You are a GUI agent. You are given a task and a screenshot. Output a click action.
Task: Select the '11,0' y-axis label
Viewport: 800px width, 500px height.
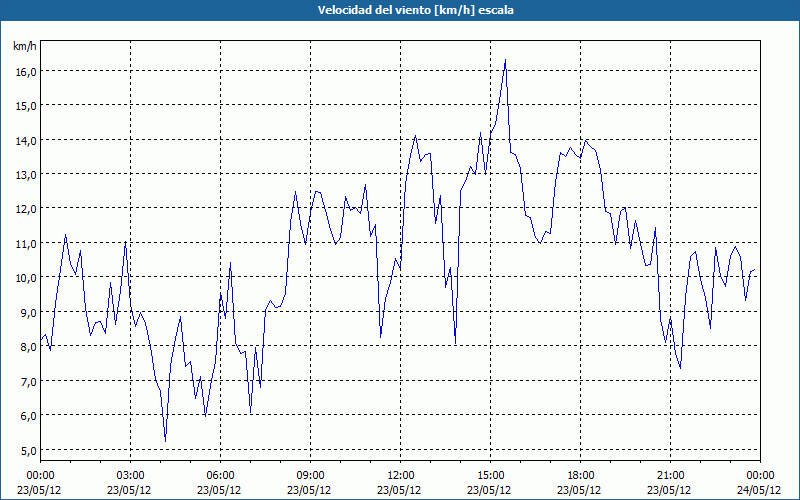26,243
